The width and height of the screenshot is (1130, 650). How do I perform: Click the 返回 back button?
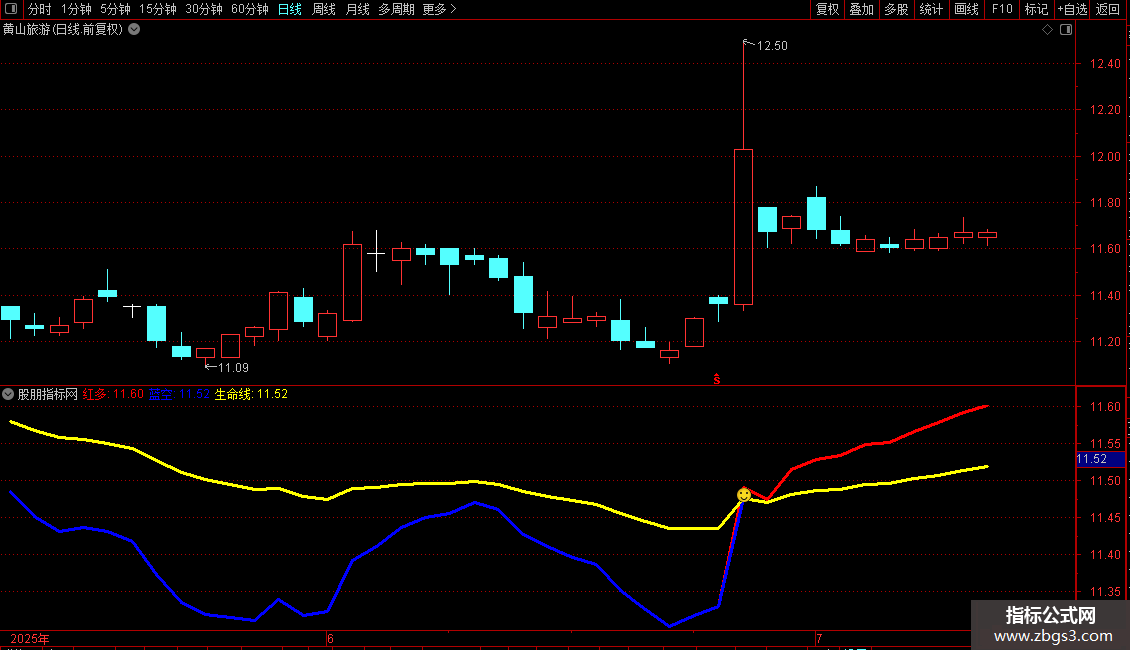1108,9
